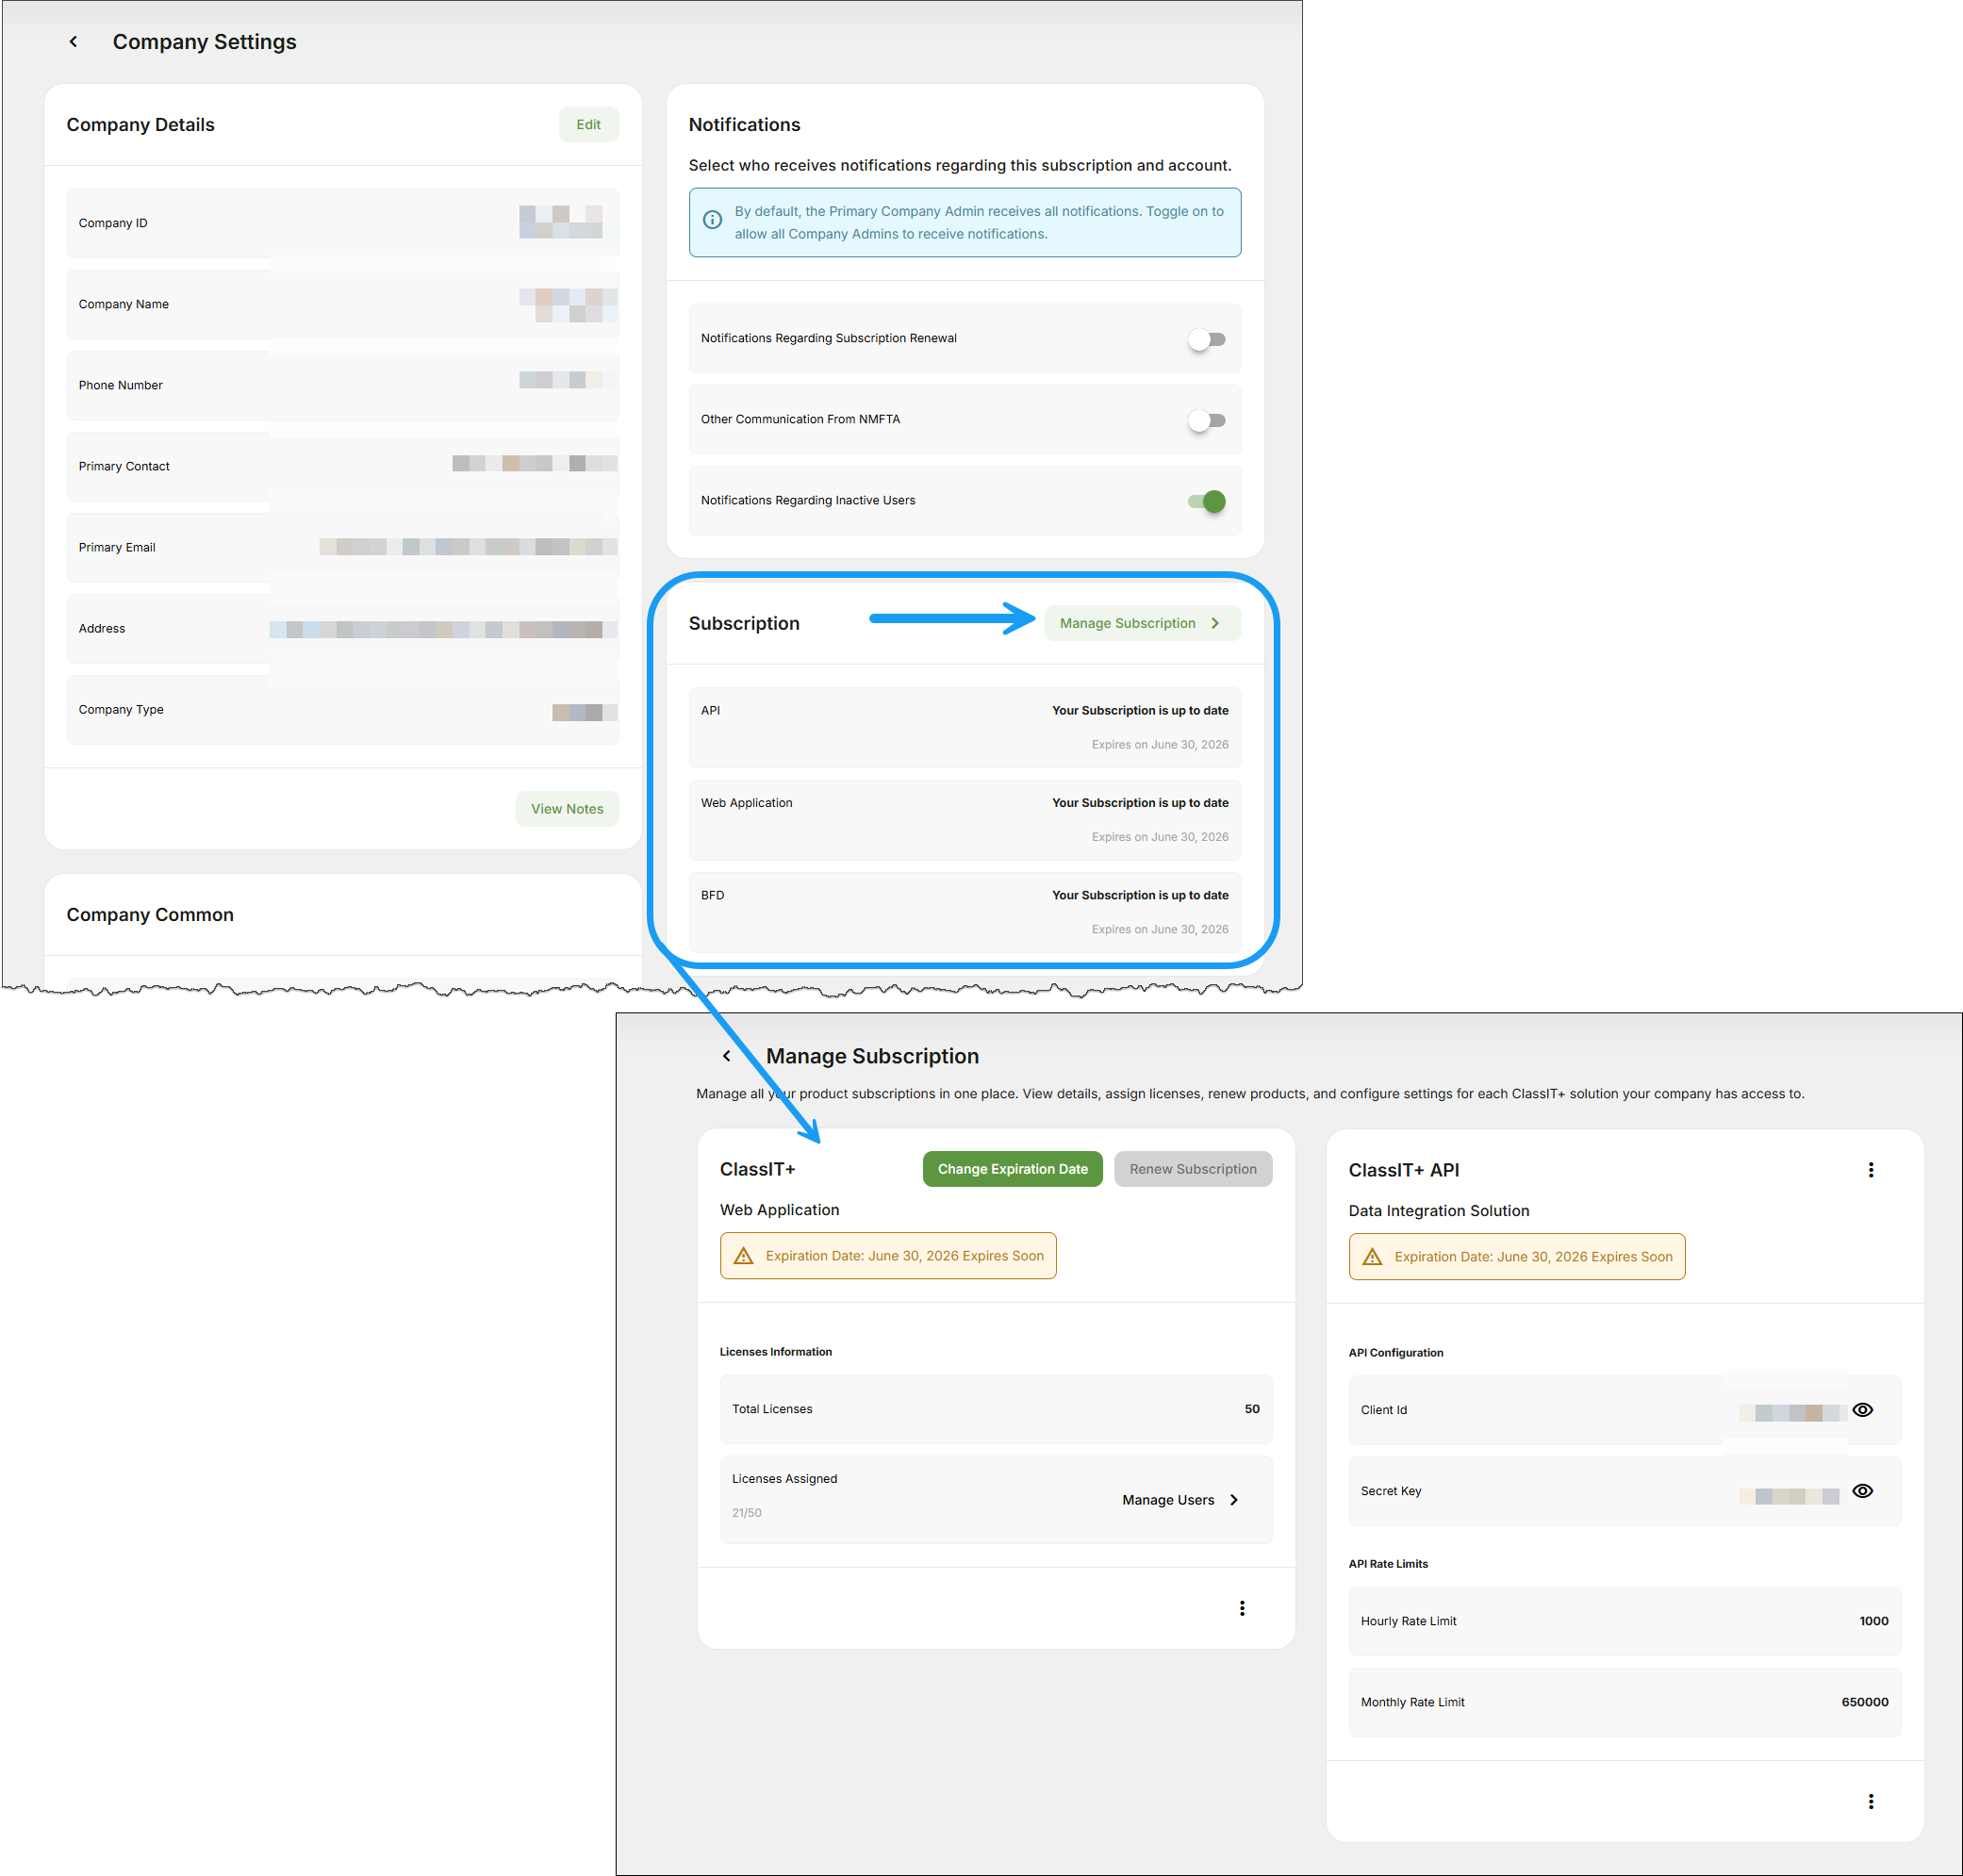Select the BFD subscription row
The height and width of the screenshot is (1876, 1963).
coord(964,912)
